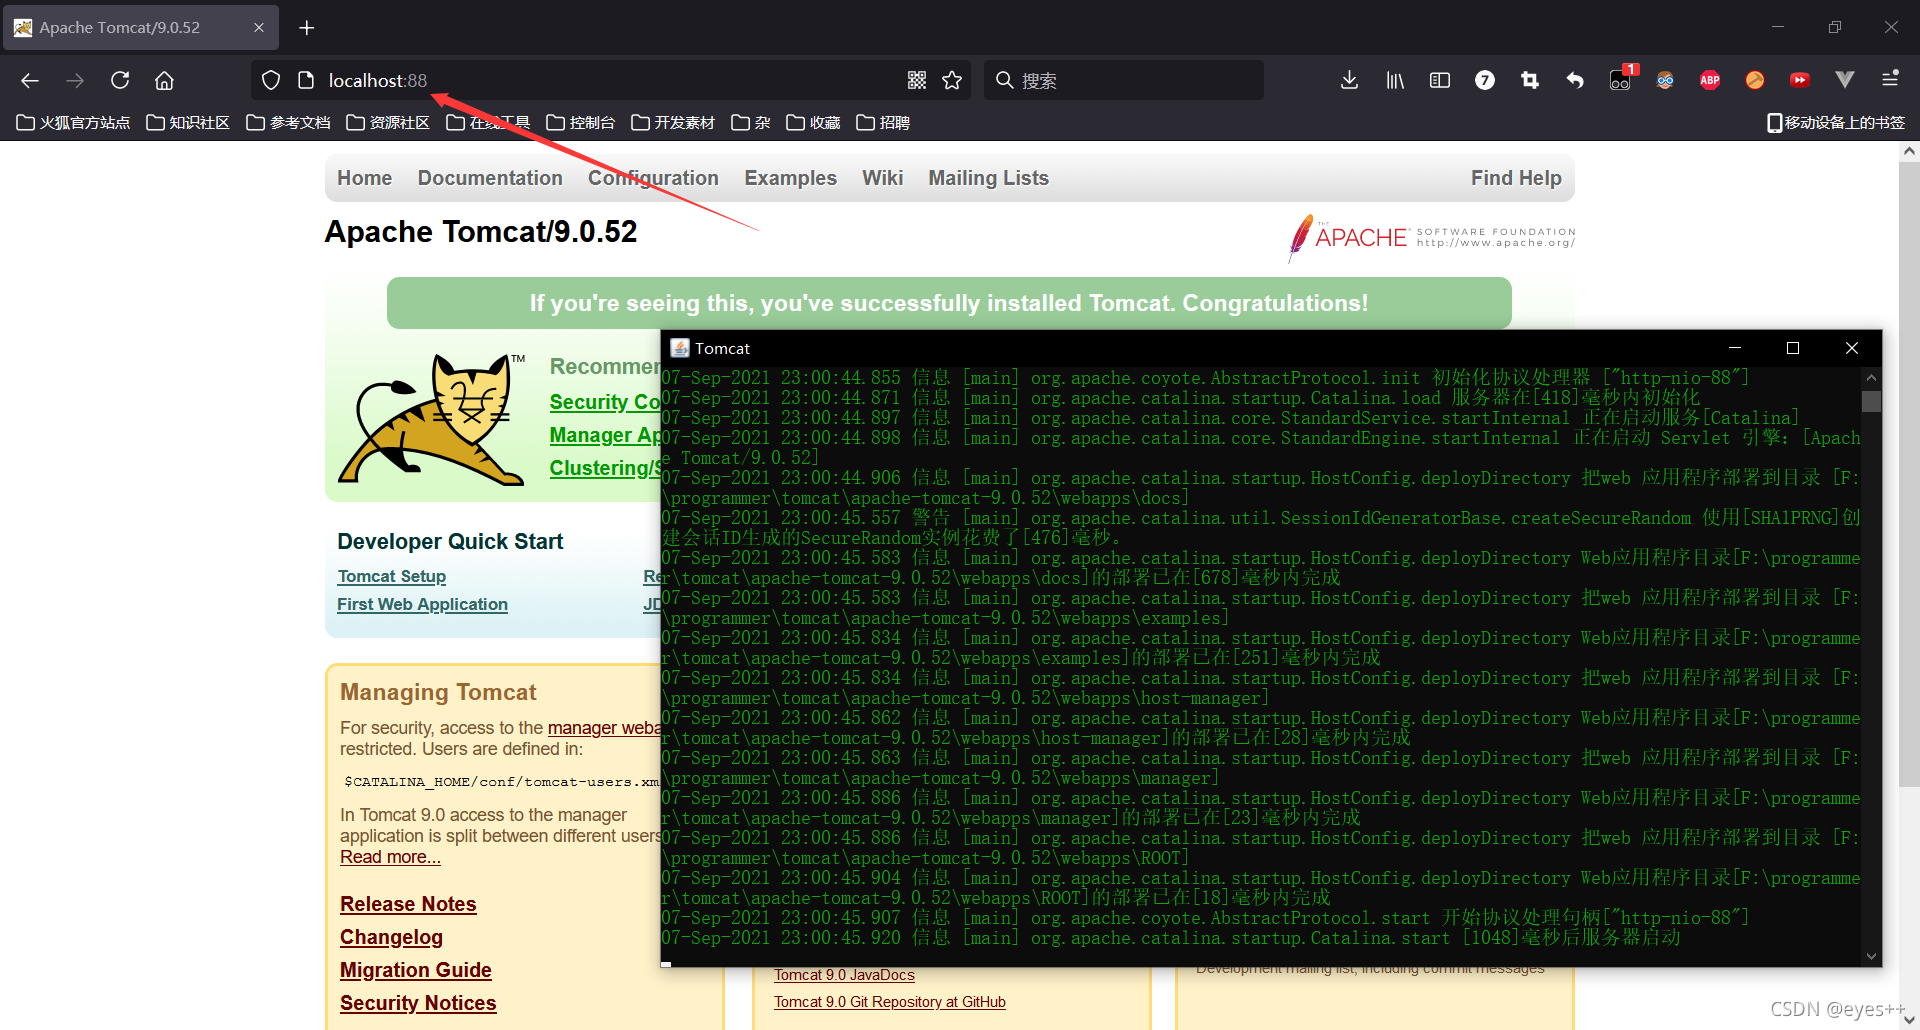Go to Home in Tomcat navigation

pos(364,178)
